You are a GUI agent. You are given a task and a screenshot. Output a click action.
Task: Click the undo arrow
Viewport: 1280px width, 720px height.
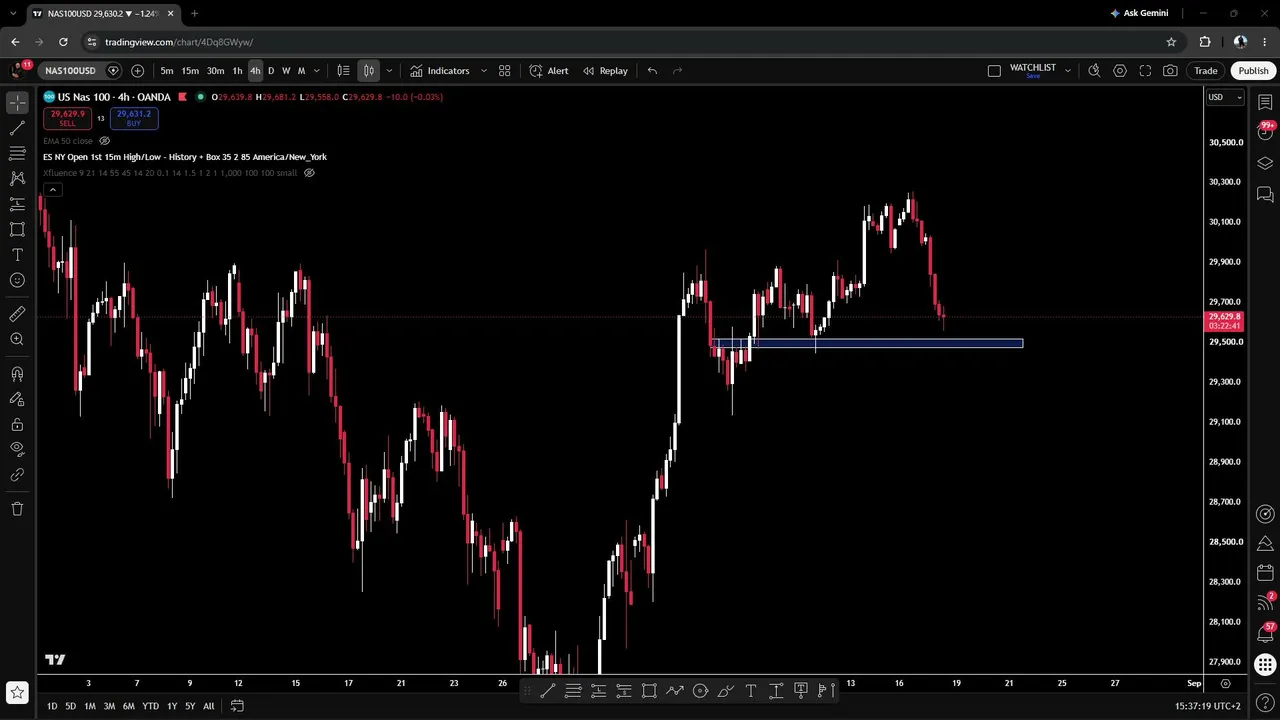[x=652, y=71]
